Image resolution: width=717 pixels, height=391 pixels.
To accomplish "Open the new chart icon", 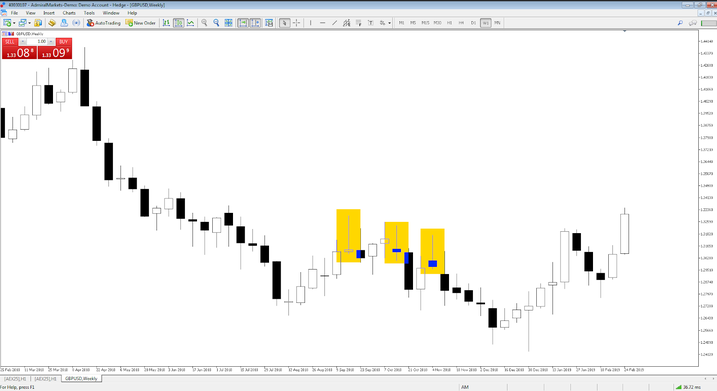I will click(7, 23).
